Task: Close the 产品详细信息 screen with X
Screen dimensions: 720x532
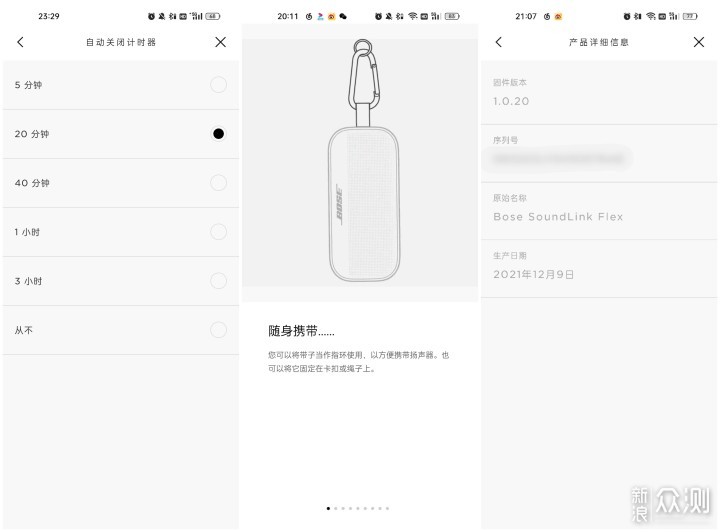Action: (x=699, y=42)
